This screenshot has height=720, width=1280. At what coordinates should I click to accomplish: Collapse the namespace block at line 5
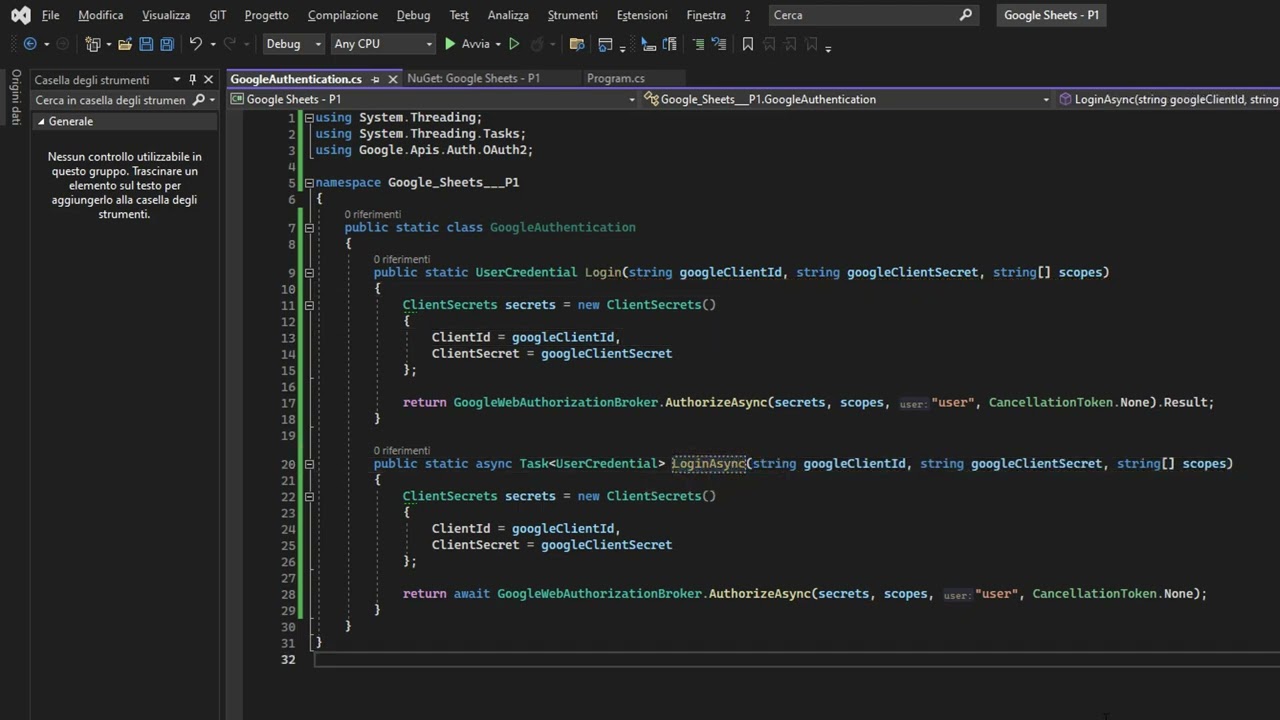(309, 183)
